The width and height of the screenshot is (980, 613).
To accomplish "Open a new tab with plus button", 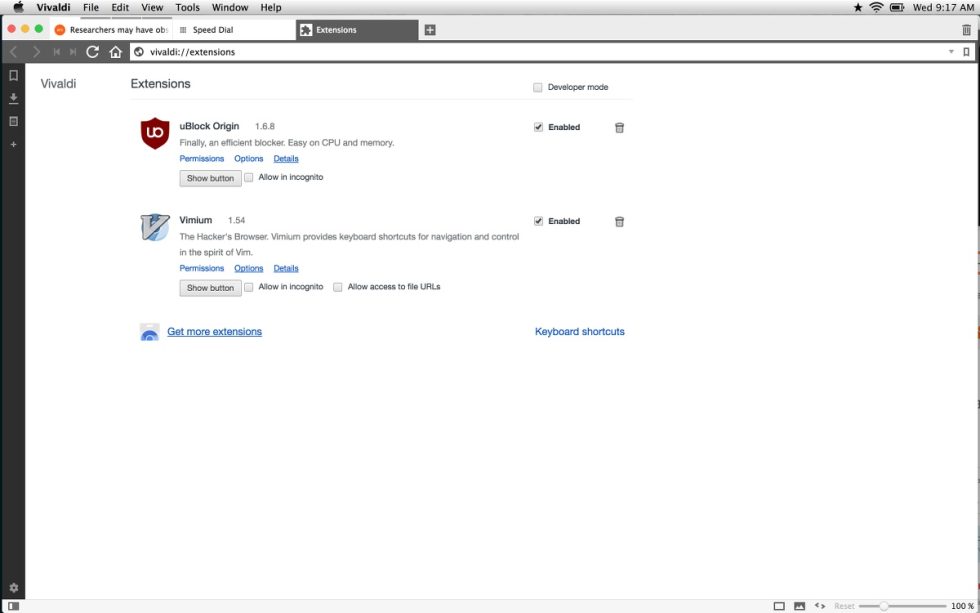I will point(430,30).
